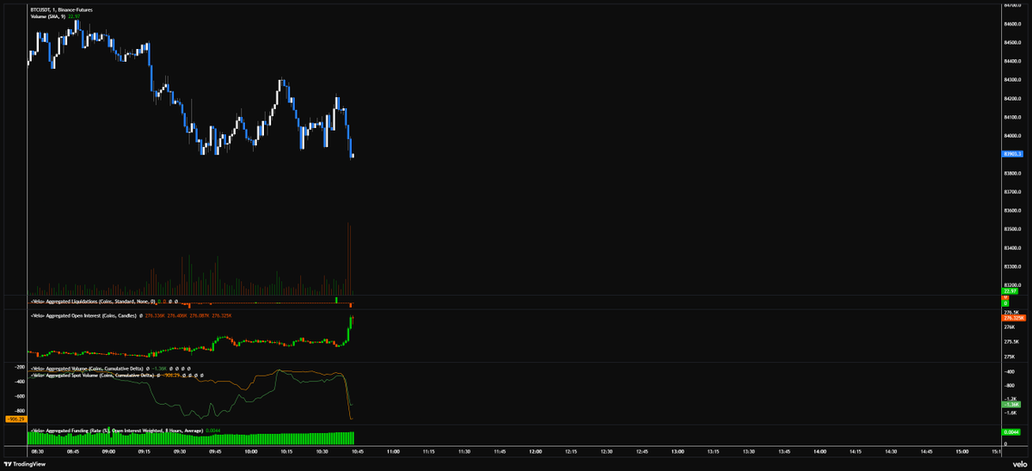Click the Aggregated Spot Volume legend
Viewport: 1032px width, 471px height.
(88, 375)
